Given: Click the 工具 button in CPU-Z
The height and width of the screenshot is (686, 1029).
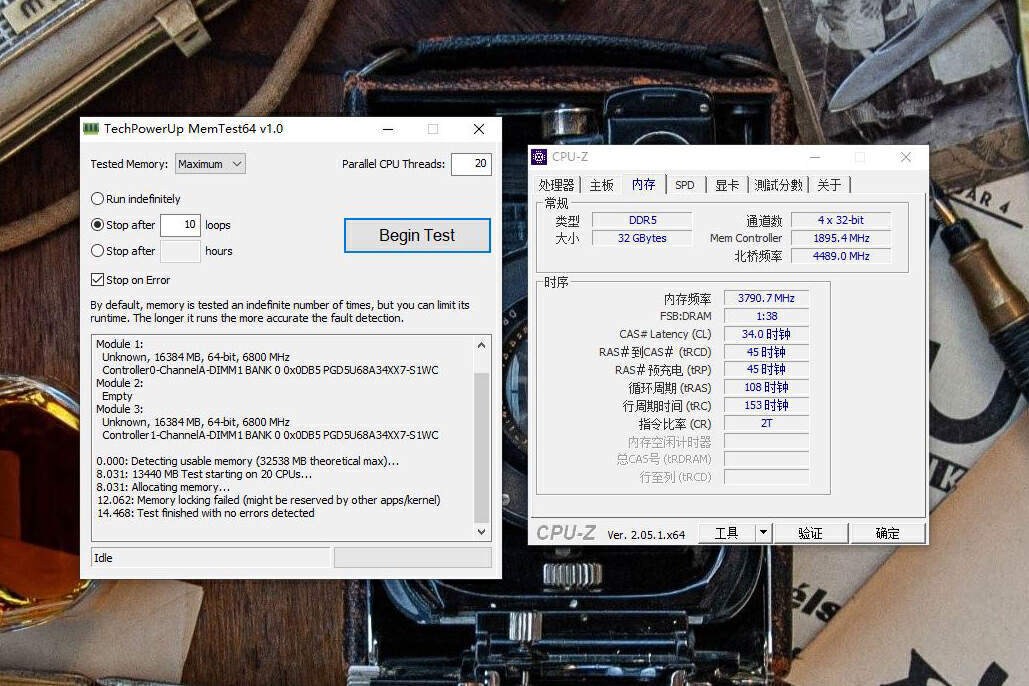Looking at the screenshot, I should coord(726,533).
